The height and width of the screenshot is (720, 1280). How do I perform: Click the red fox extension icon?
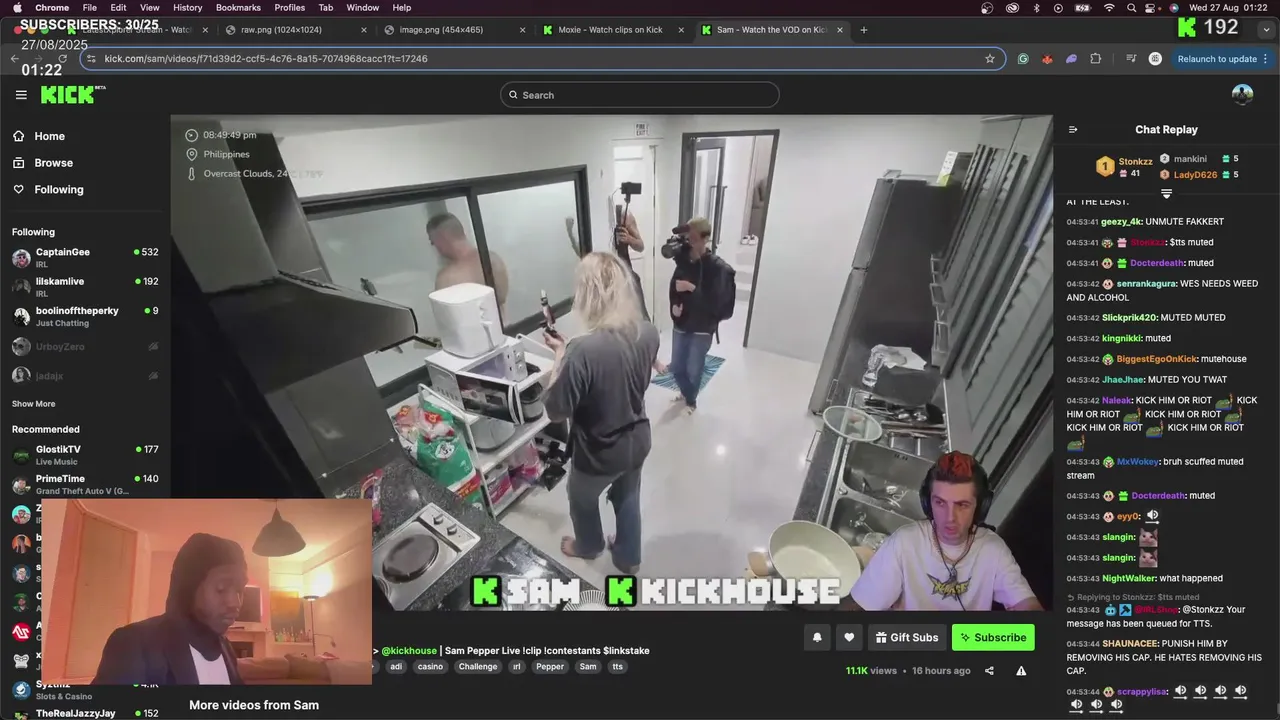(x=1047, y=59)
